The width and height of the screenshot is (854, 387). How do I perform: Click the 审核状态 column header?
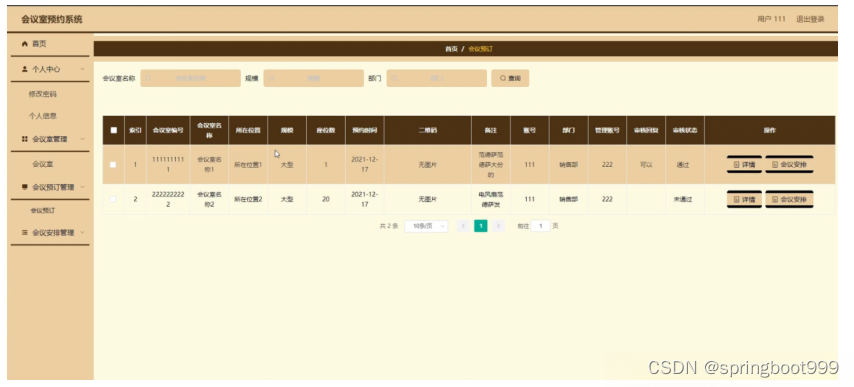(685, 130)
